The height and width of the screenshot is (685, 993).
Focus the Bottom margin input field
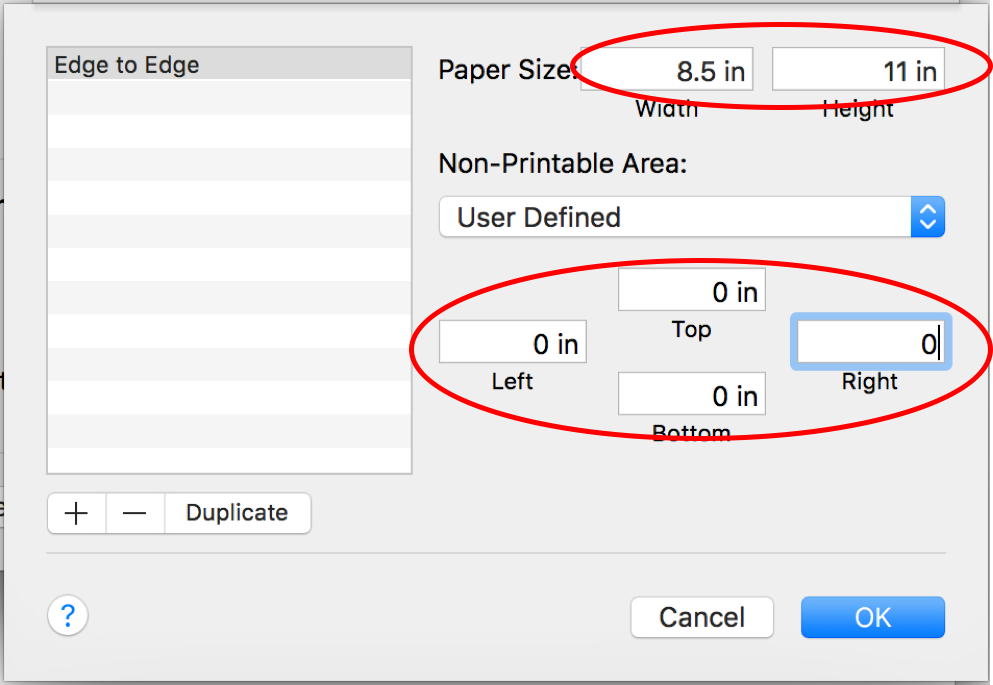tap(691, 396)
